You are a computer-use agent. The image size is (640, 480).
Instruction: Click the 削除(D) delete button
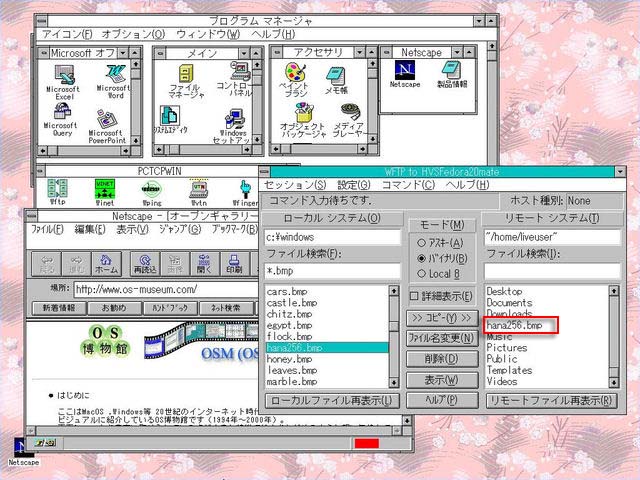point(442,359)
